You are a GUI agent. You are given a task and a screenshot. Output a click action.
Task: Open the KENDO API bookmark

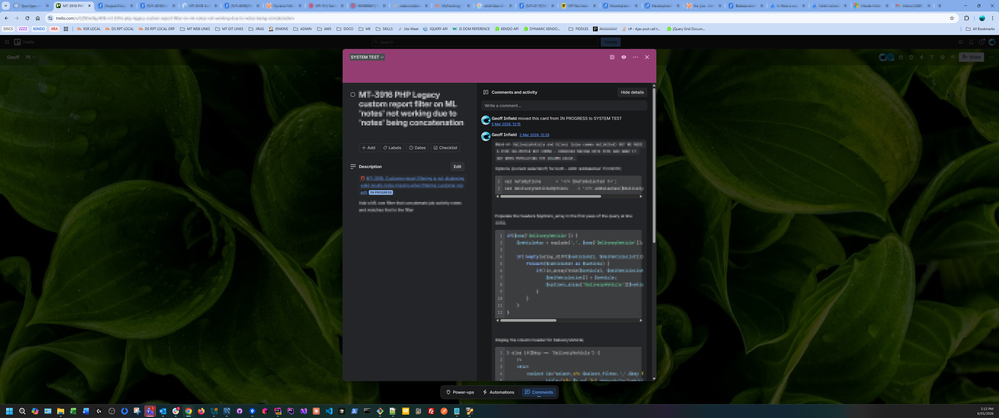pyautogui.click(x=507, y=29)
